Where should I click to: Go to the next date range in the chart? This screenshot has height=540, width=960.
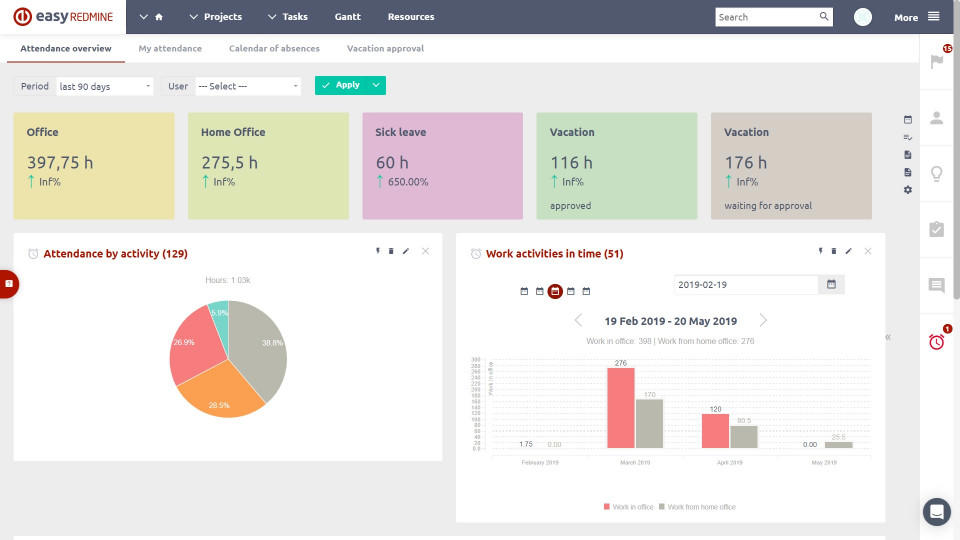click(763, 321)
